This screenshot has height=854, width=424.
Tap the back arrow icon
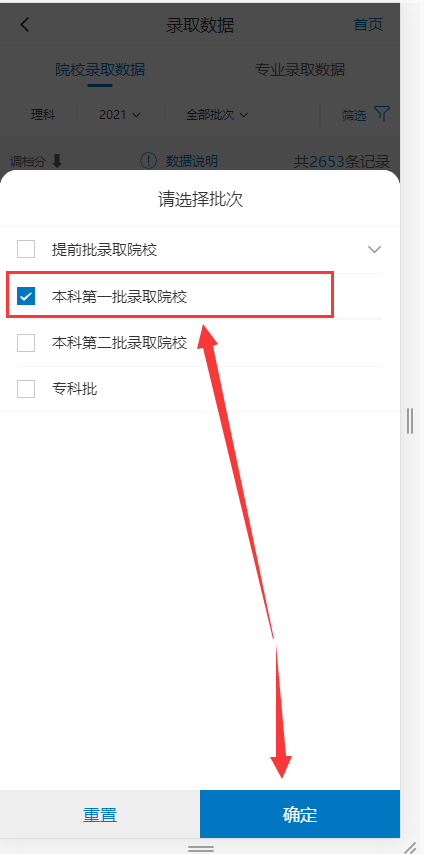[x=25, y=25]
